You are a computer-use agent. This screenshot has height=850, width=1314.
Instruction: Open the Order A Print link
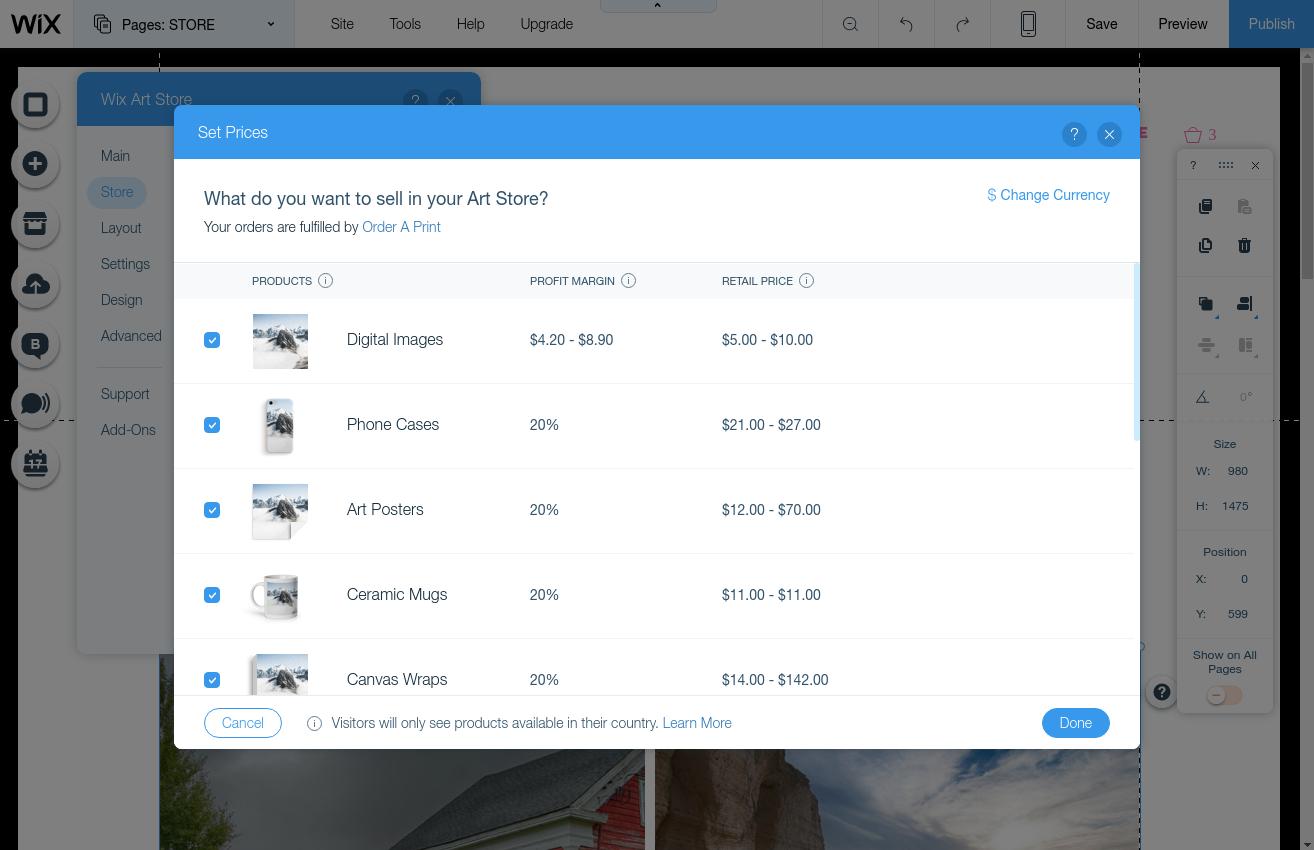click(x=401, y=227)
